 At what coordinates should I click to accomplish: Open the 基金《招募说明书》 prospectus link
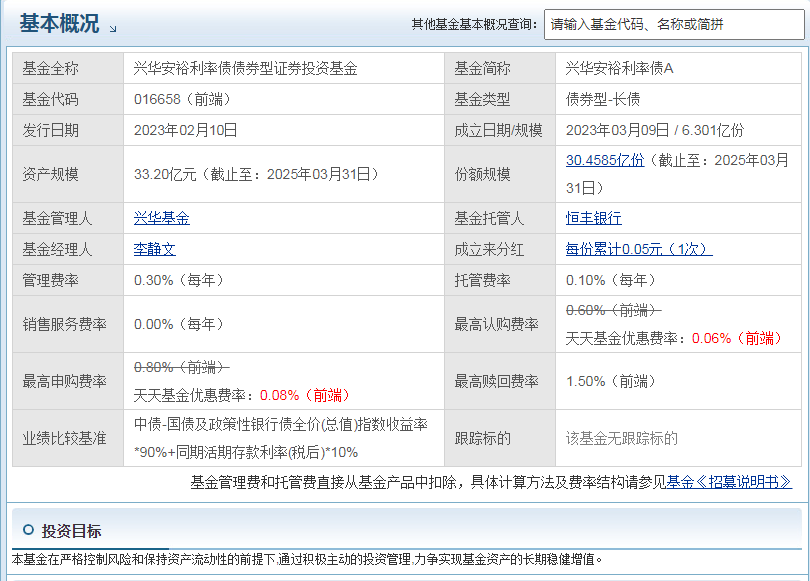pyautogui.click(x=729, y=482)
